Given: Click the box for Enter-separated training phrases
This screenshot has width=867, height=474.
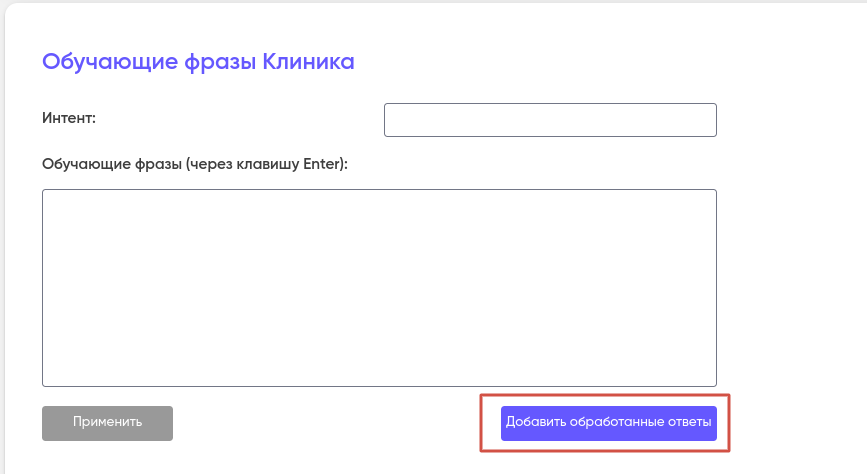Looking at the screenshot, I should pos(379,287).
